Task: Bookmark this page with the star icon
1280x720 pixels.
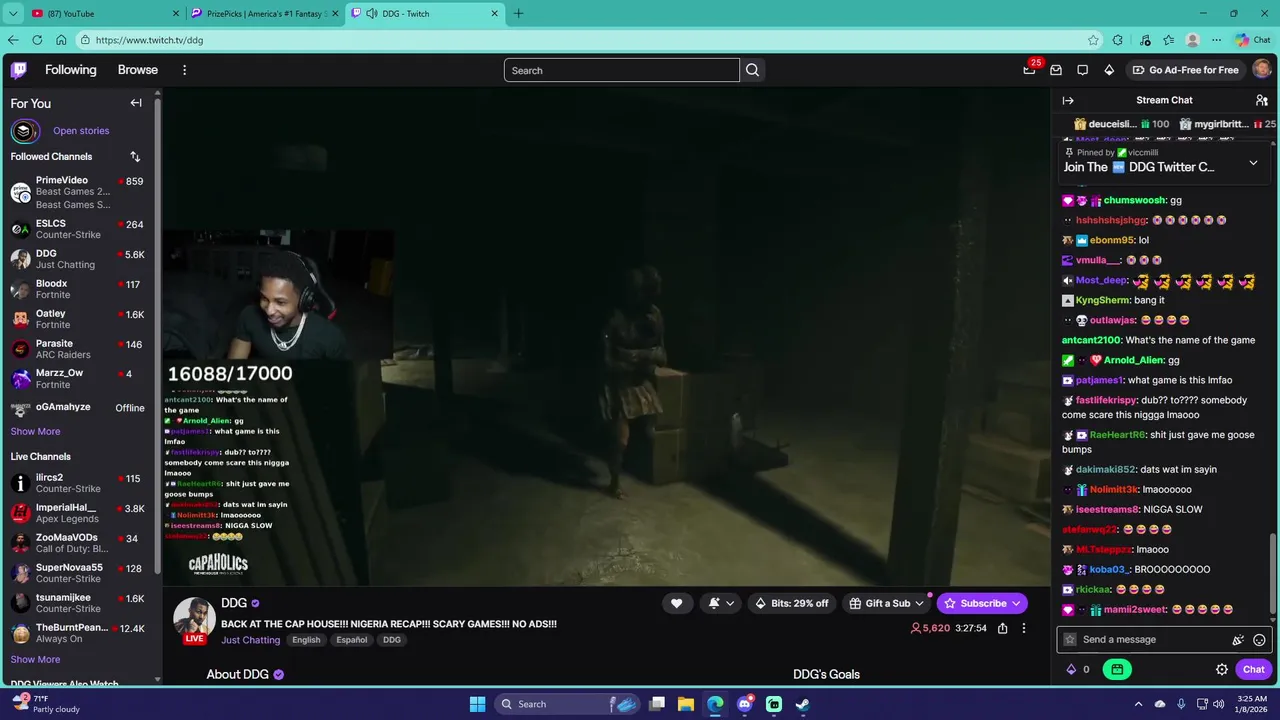Action: point(1093,40)
